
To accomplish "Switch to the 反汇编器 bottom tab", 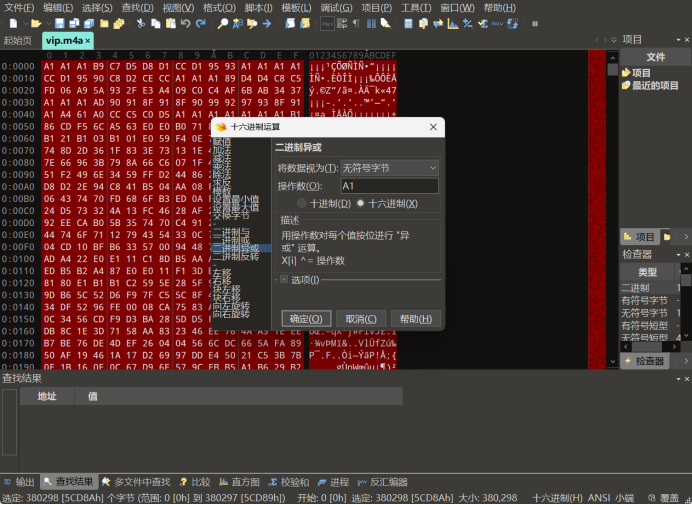I will click(x=383, y=482).
